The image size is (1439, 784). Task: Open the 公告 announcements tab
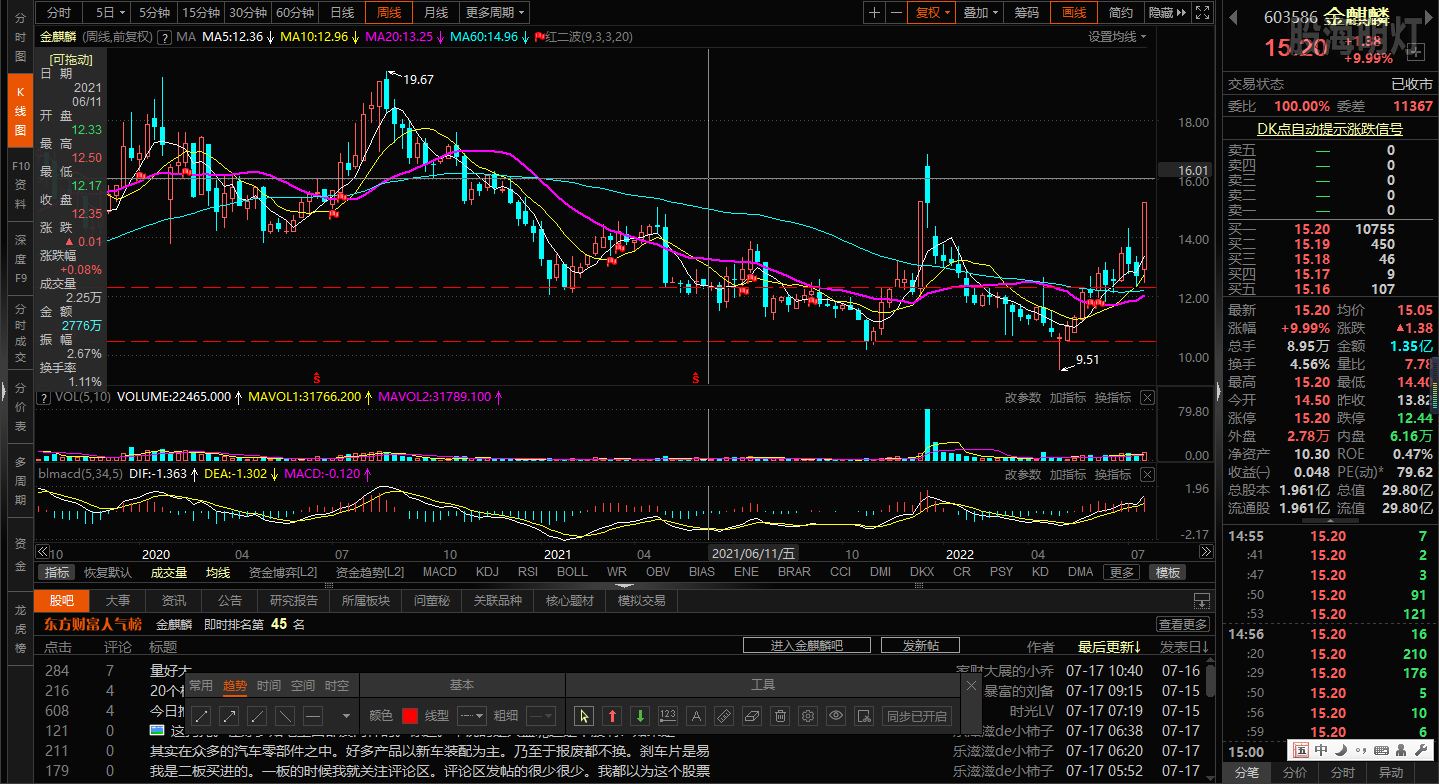point(229,601)
